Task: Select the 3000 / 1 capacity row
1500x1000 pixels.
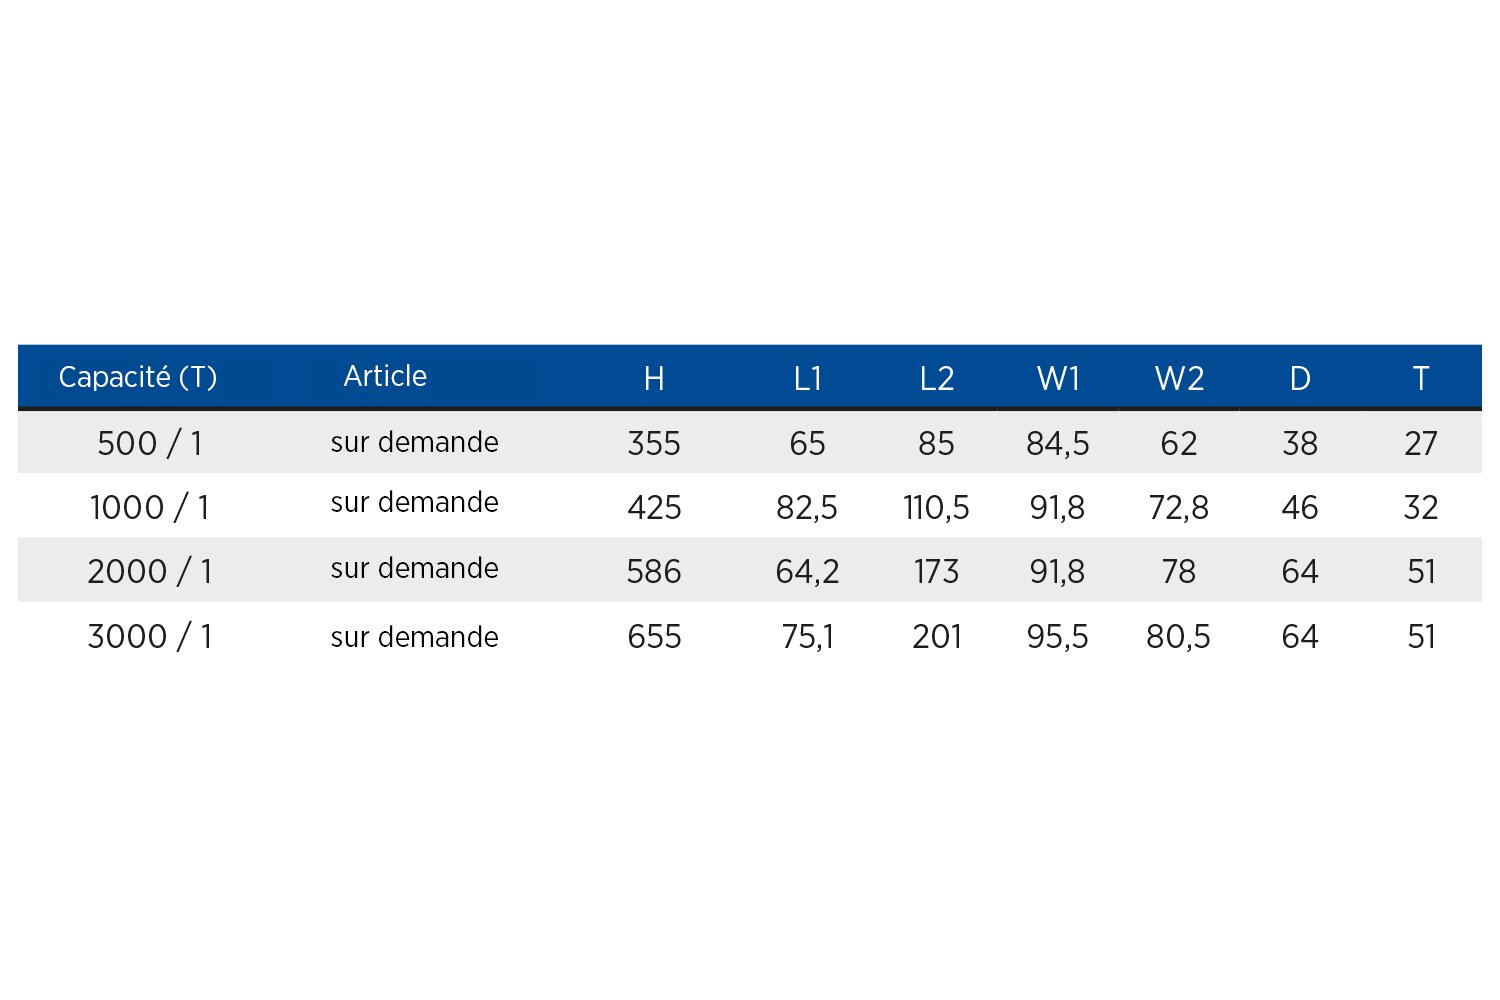Action: click(750, 635)
